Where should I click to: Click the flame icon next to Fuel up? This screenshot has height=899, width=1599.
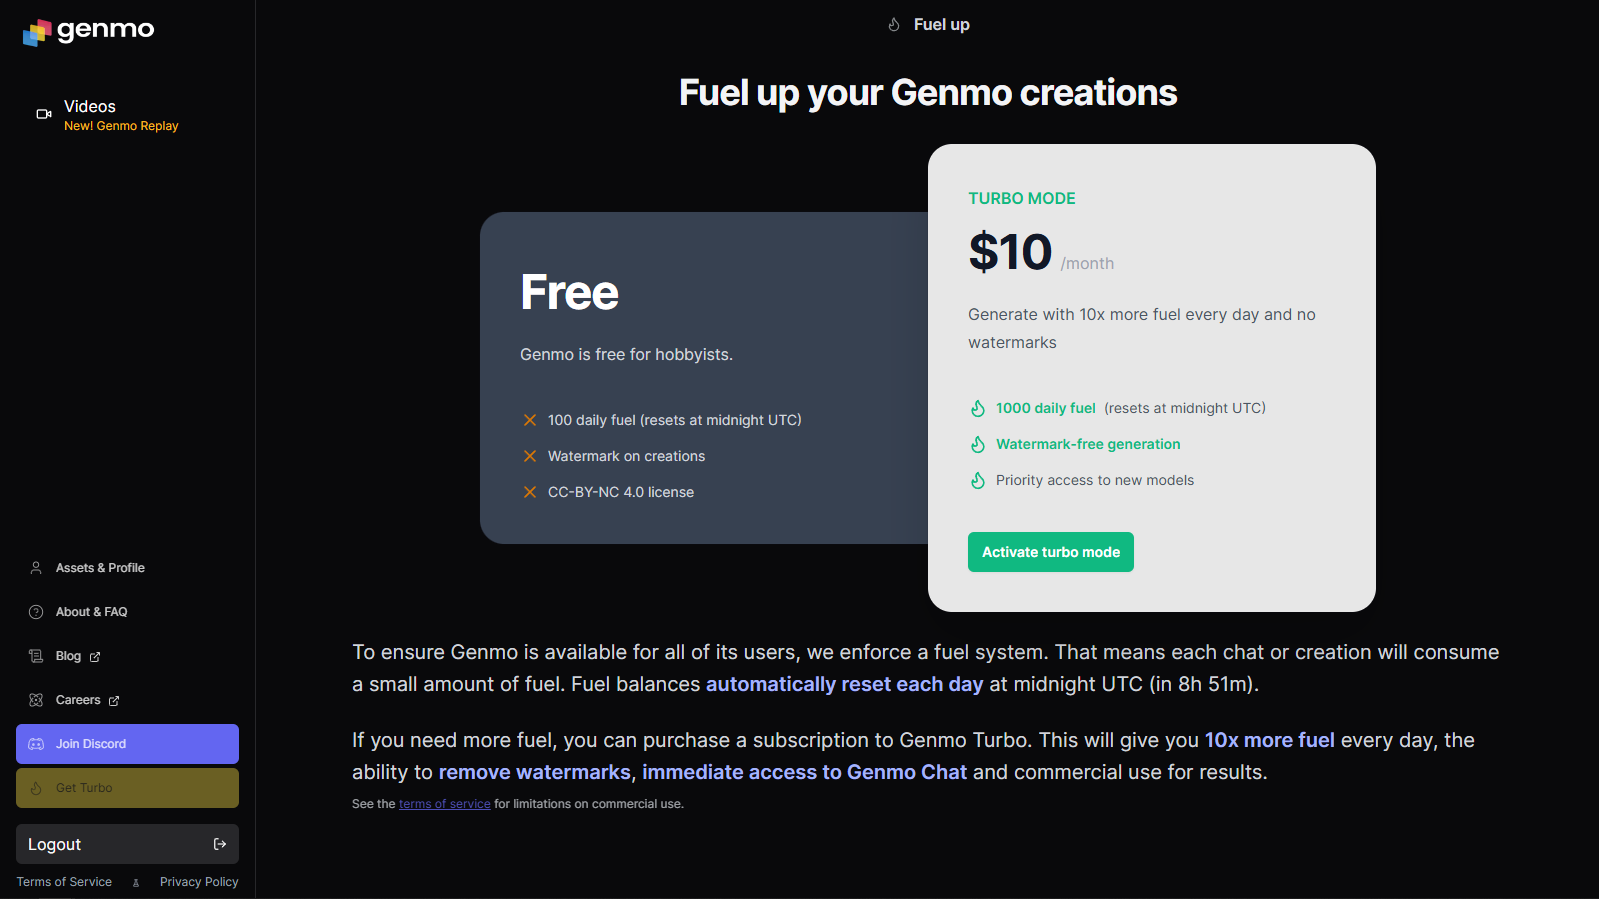click(894, 25)
